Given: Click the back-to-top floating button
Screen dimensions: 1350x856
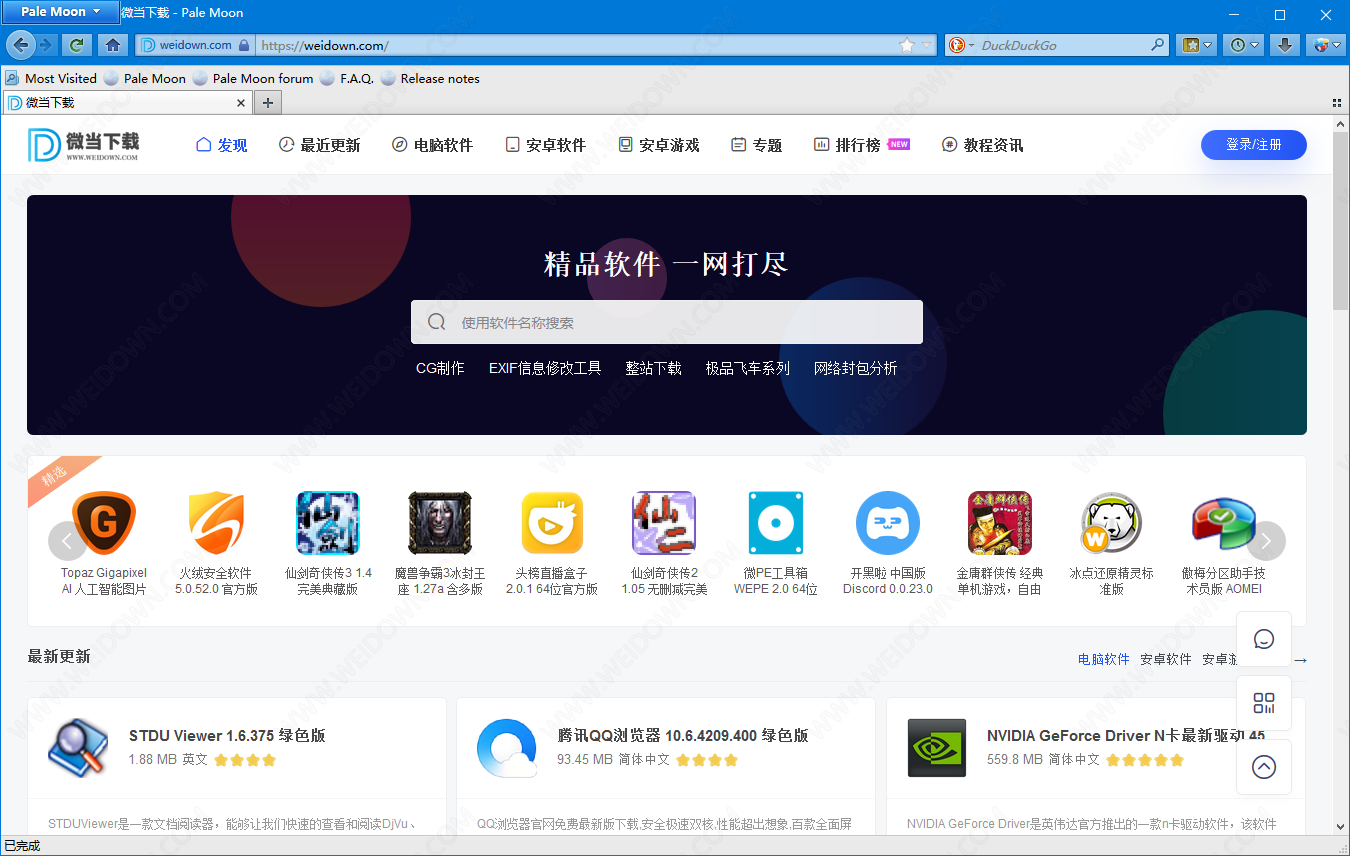Looking at the screenshot, I should tap(1264, 767).
